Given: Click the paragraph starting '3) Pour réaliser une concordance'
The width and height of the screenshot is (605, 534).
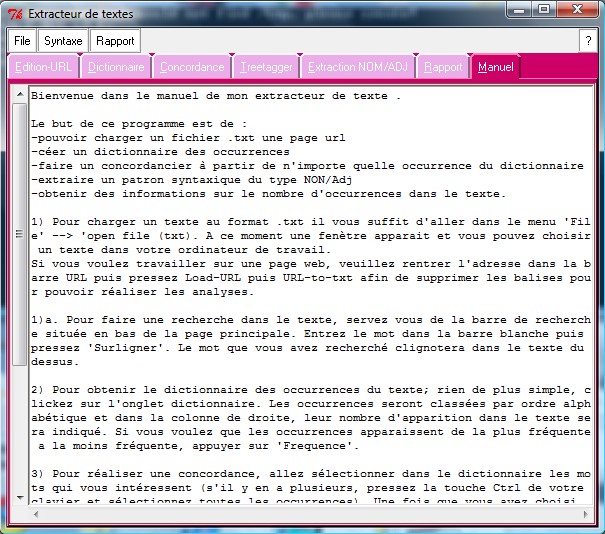Looking at the screenshot, I should pyautogui.click(x=311, y=487).
